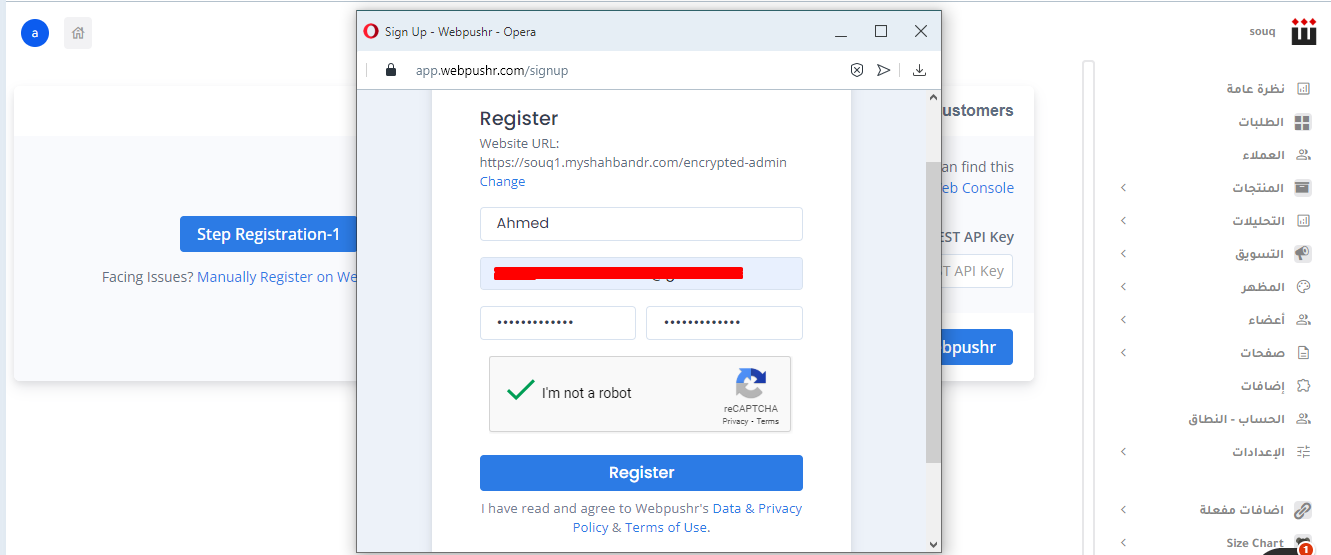The image size is (1331, 555).
Task: Open the نظرة عامة overview icon
Action: click(x=1303, y=89)
